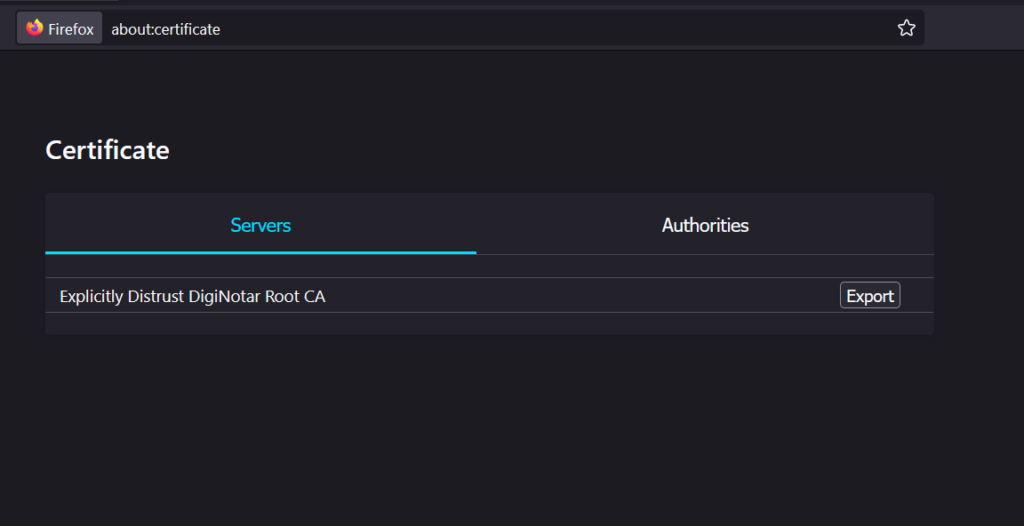Select the Servers tab

[261, 225]
